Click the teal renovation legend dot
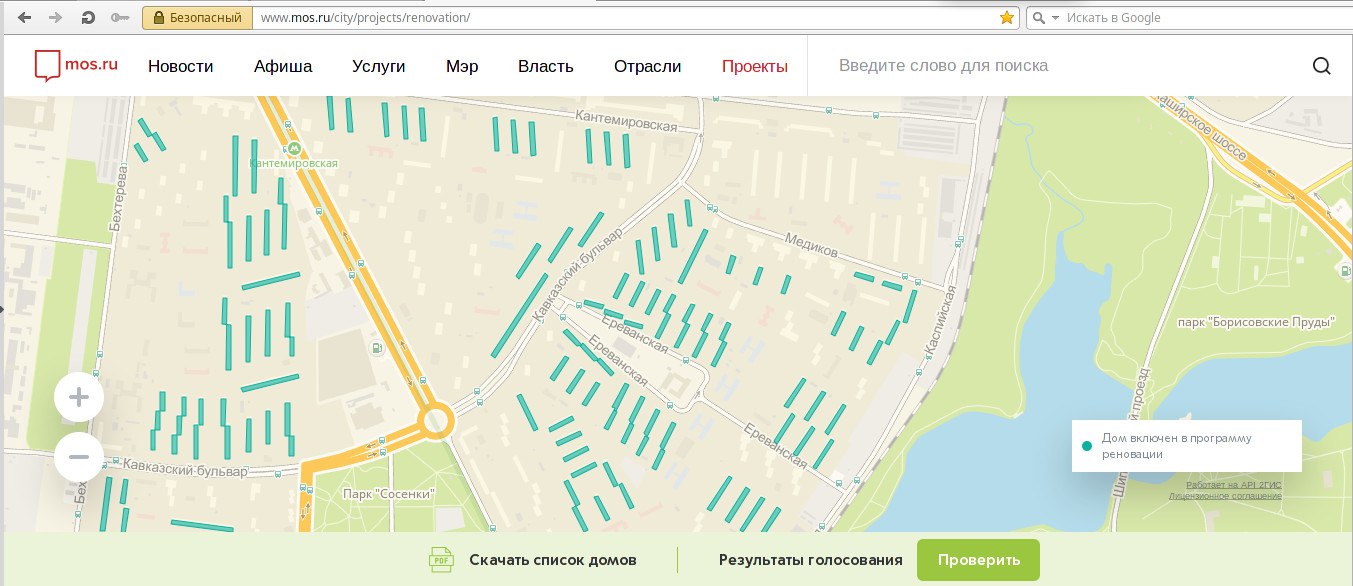The height and width of the screenshot is (586, 1353). [x=1087, y=446]
